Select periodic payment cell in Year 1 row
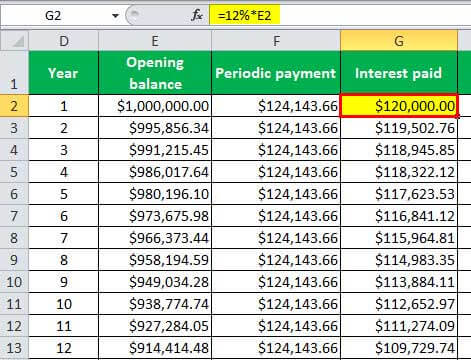This screenshot has height=360, width=471. 276,106
